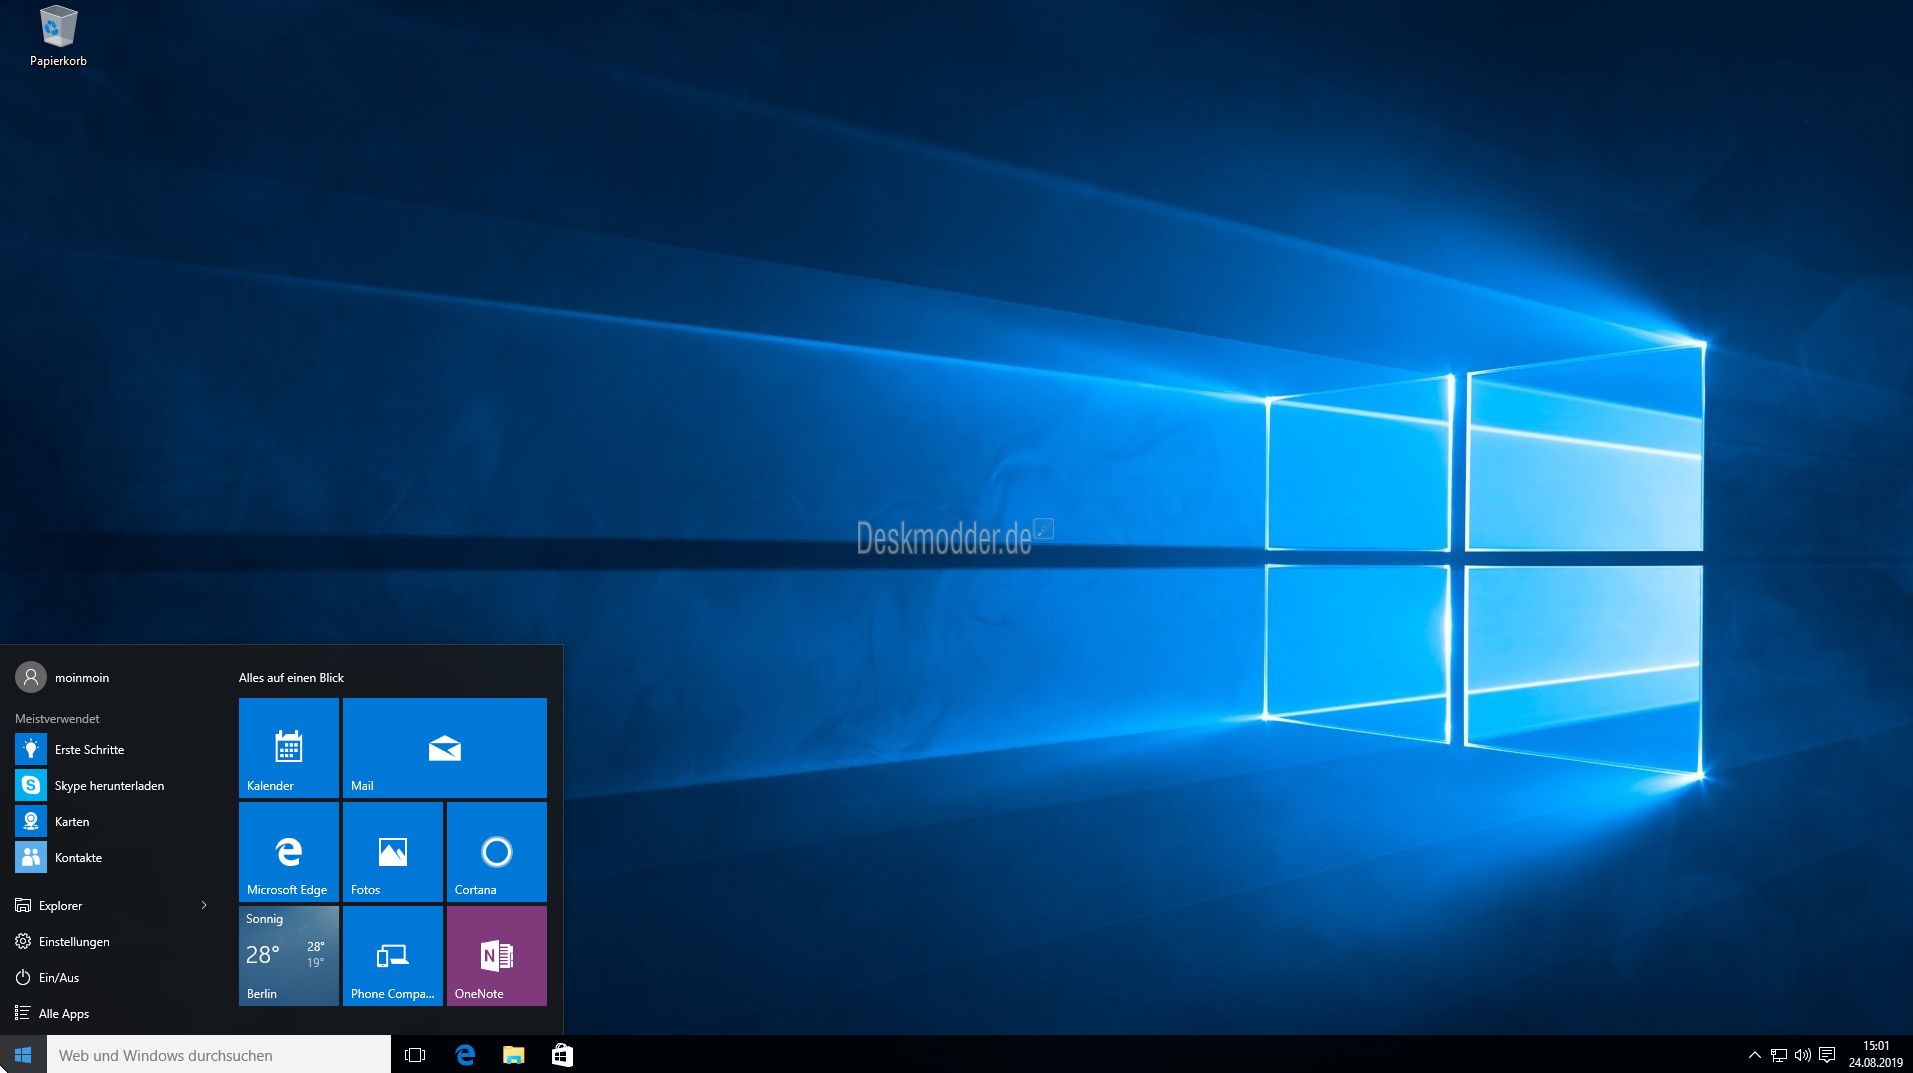Launch Edge from the taskbar
Image resolution: width=1913 pixels, height=1073 pixels.
point(465,1055)
